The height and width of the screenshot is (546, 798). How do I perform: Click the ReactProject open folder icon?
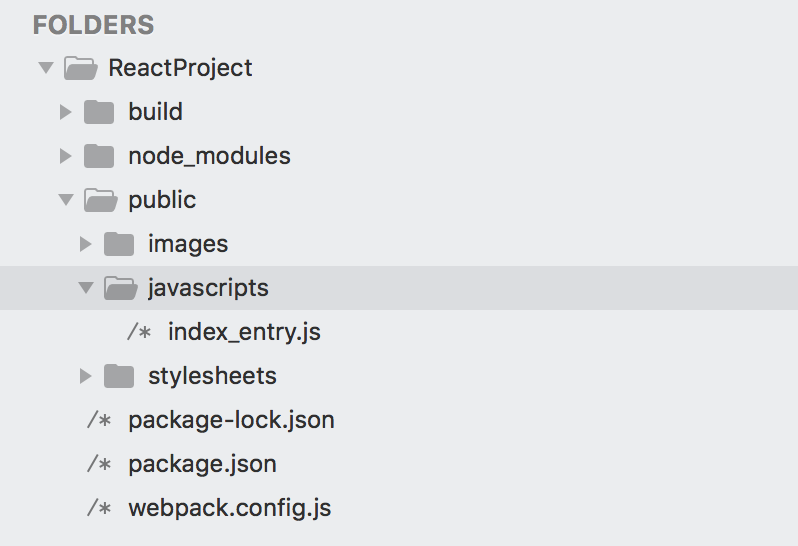point(80,68)
